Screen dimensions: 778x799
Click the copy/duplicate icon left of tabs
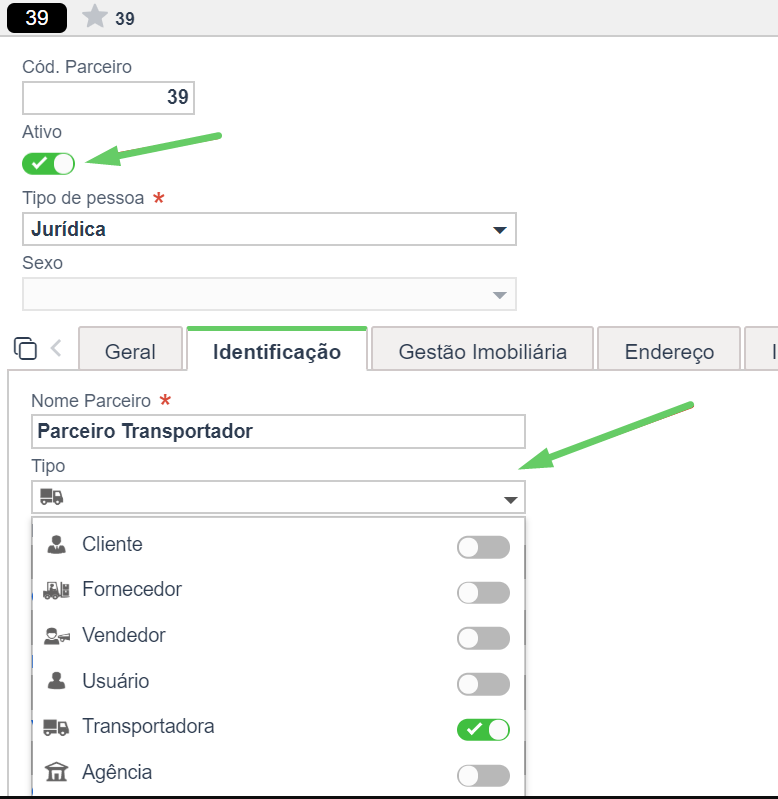[25, 349]
